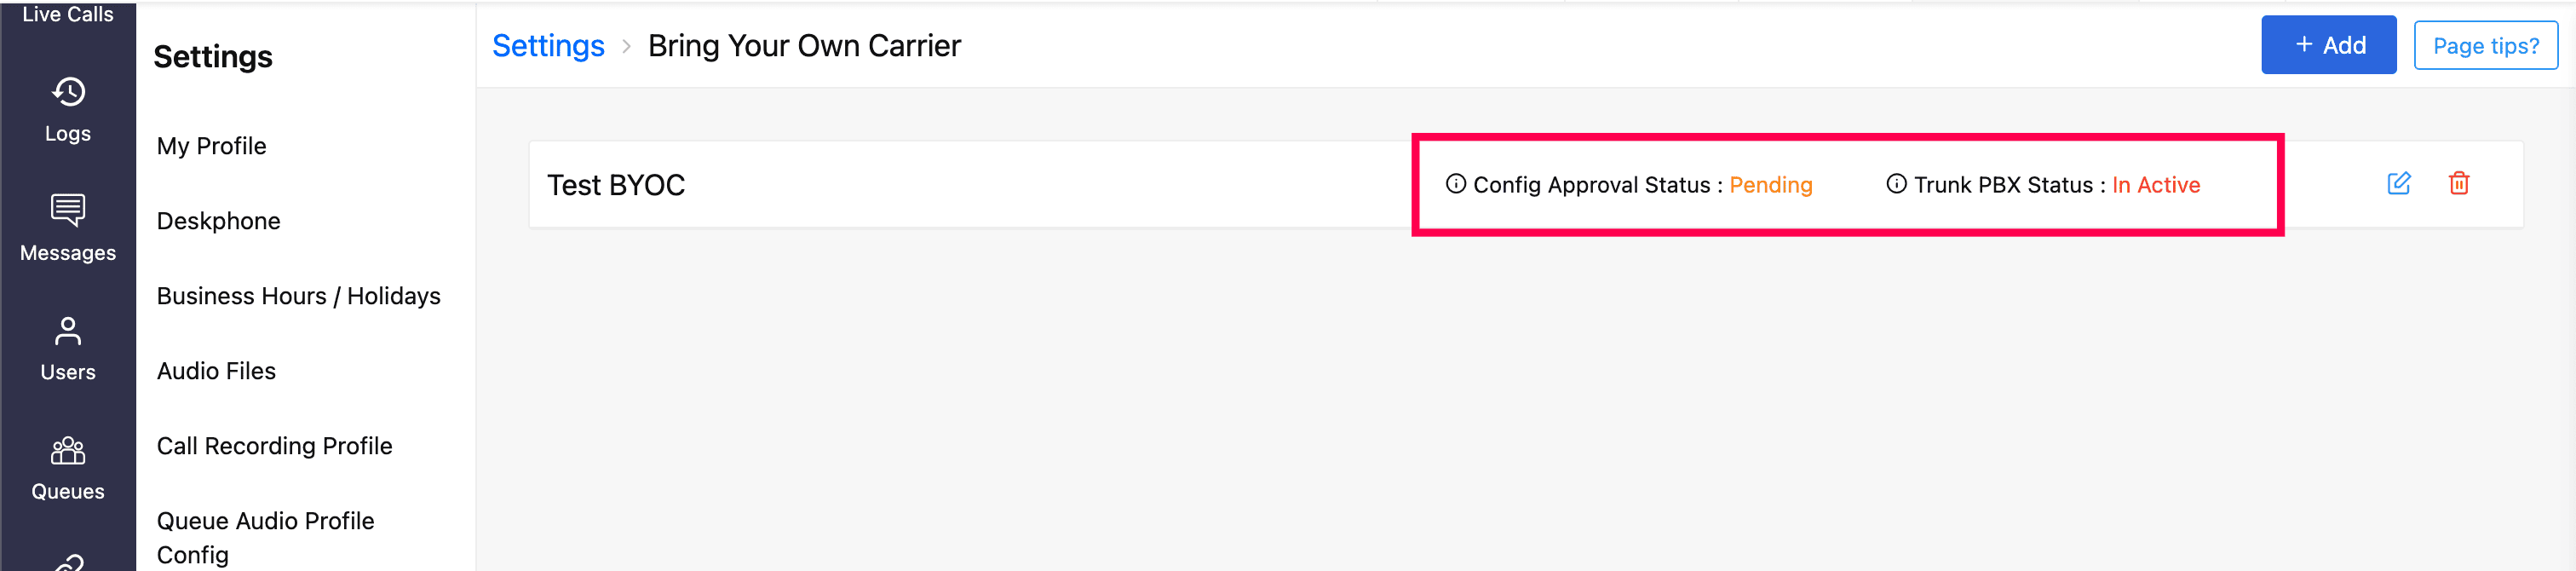Open Call Recording Profile settings
Image resolution: width=2576 pixels, height=571 pixels.
click(274, 446)
